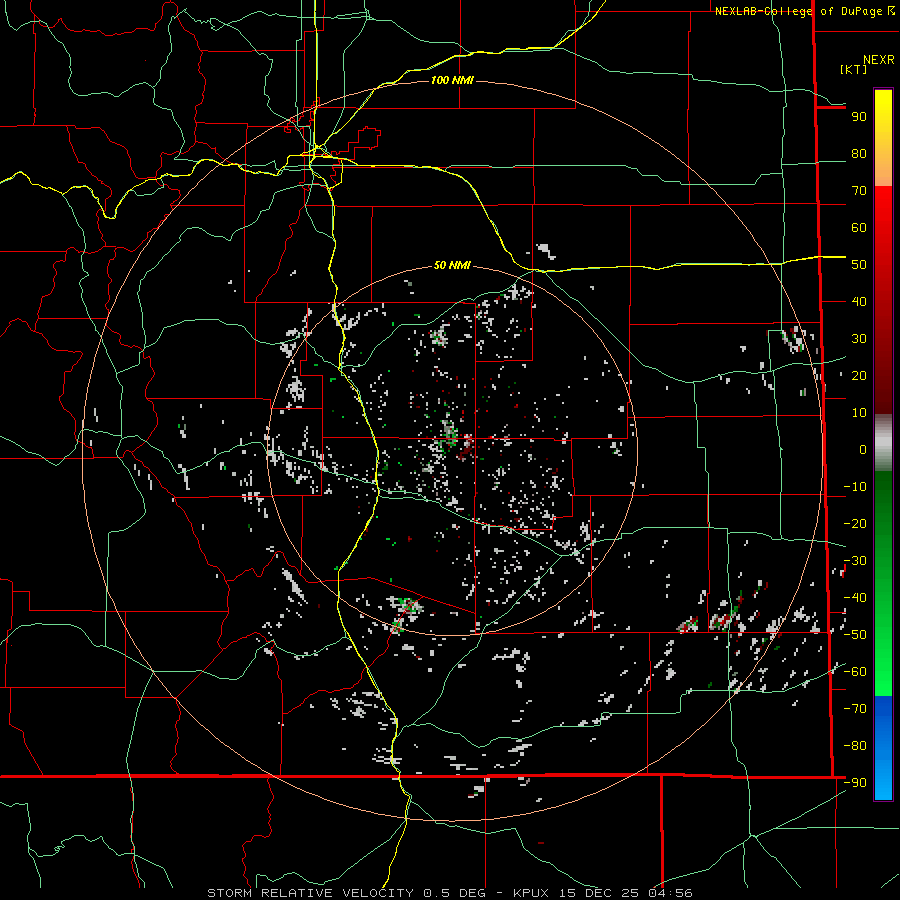Click the "50 NMI" range ring label

click(x=452, y=265)
